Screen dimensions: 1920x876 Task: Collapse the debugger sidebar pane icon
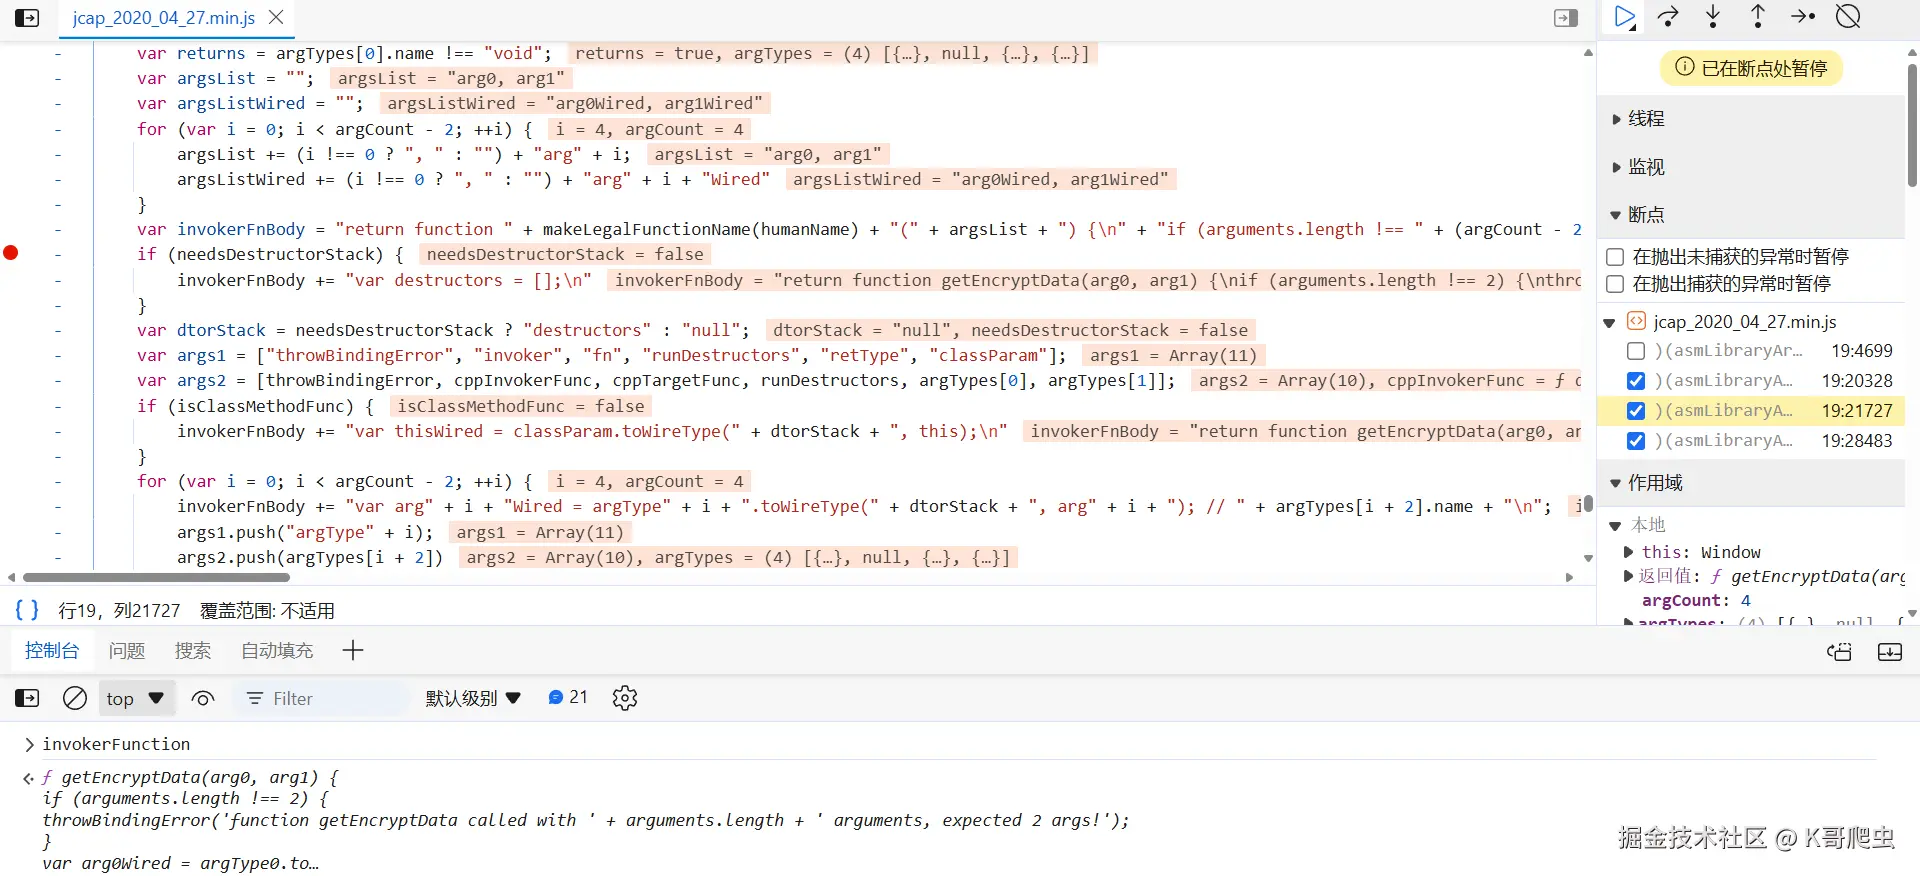(1566, 18)
